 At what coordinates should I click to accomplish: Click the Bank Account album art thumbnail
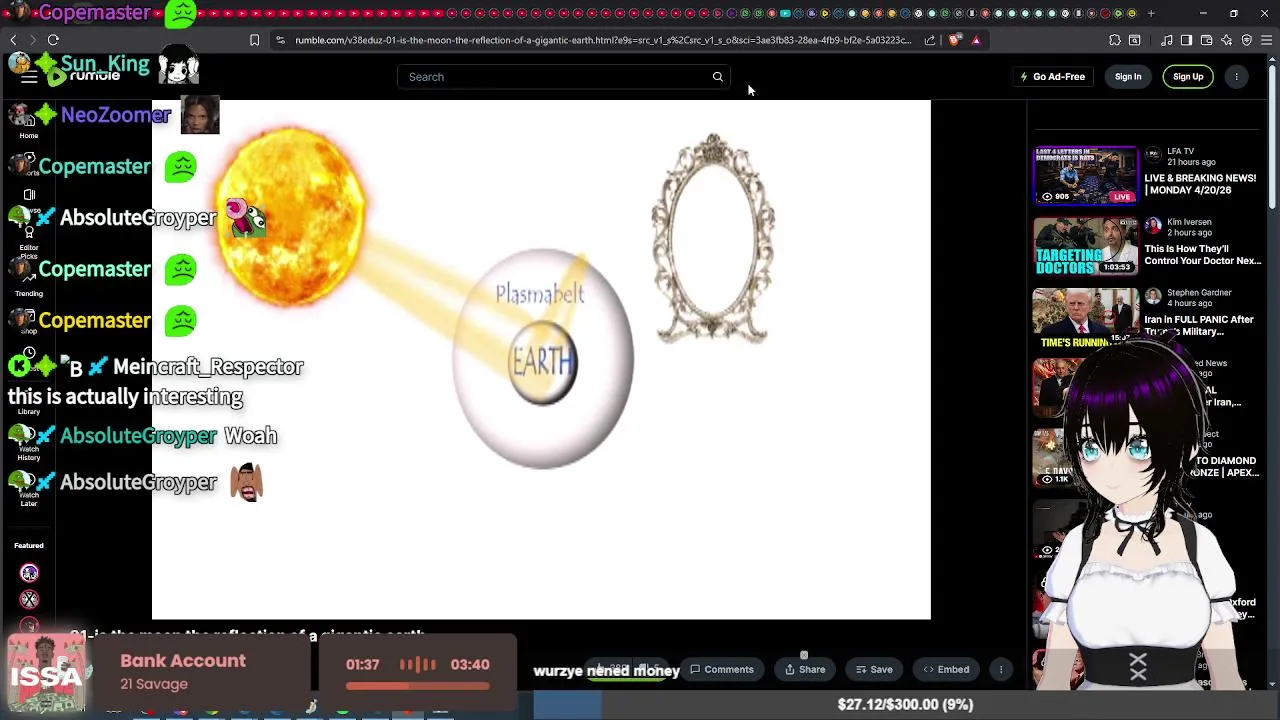(46, 674)
